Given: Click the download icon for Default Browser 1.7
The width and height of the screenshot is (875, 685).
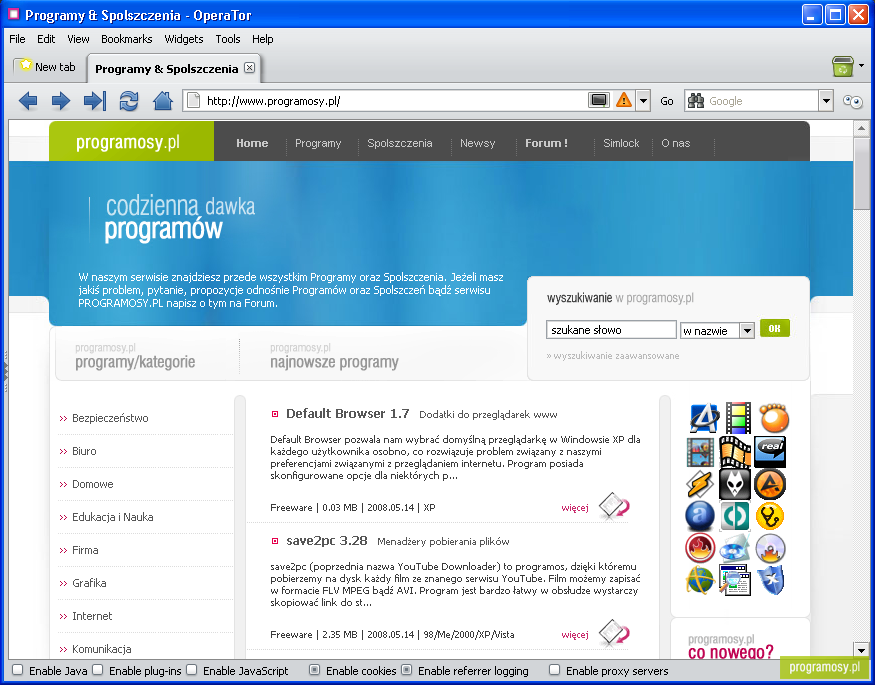Looking at the screenshot, I should (614, 506).
